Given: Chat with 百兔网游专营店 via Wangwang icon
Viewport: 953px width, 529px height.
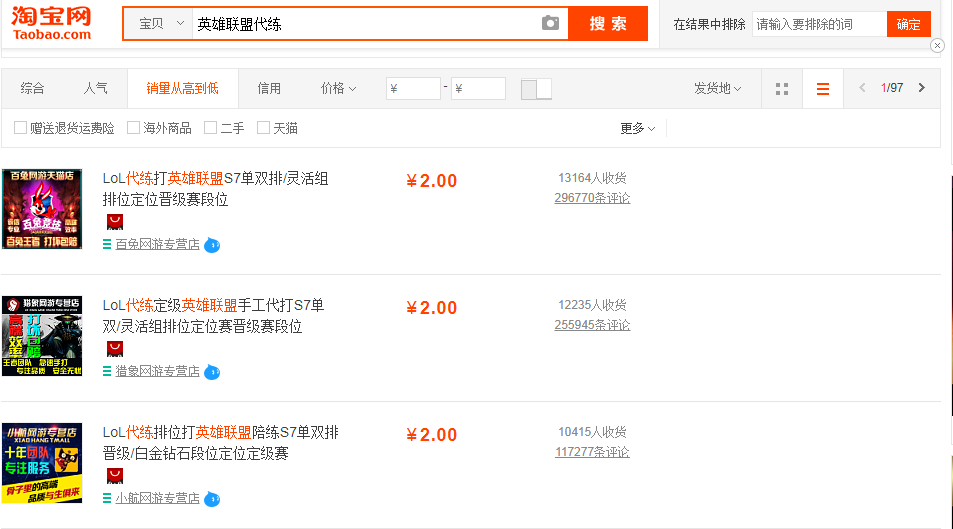Looking at the screenshot, I should [x=212, y=245].
